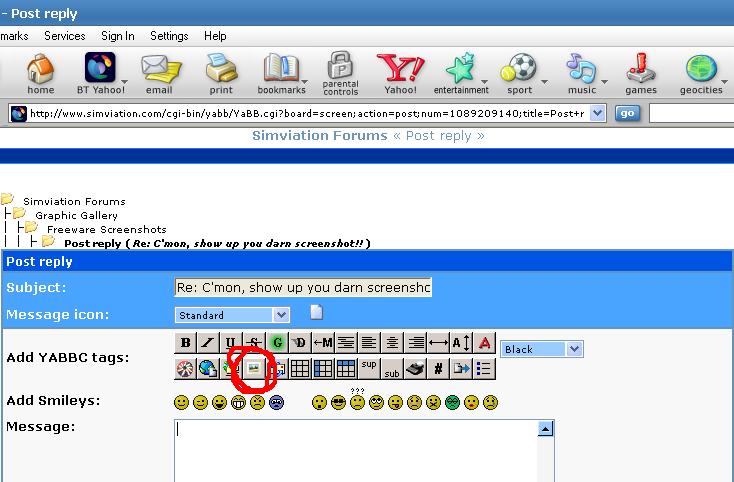Add the sunglasses cool smiley

pos(338,402)
